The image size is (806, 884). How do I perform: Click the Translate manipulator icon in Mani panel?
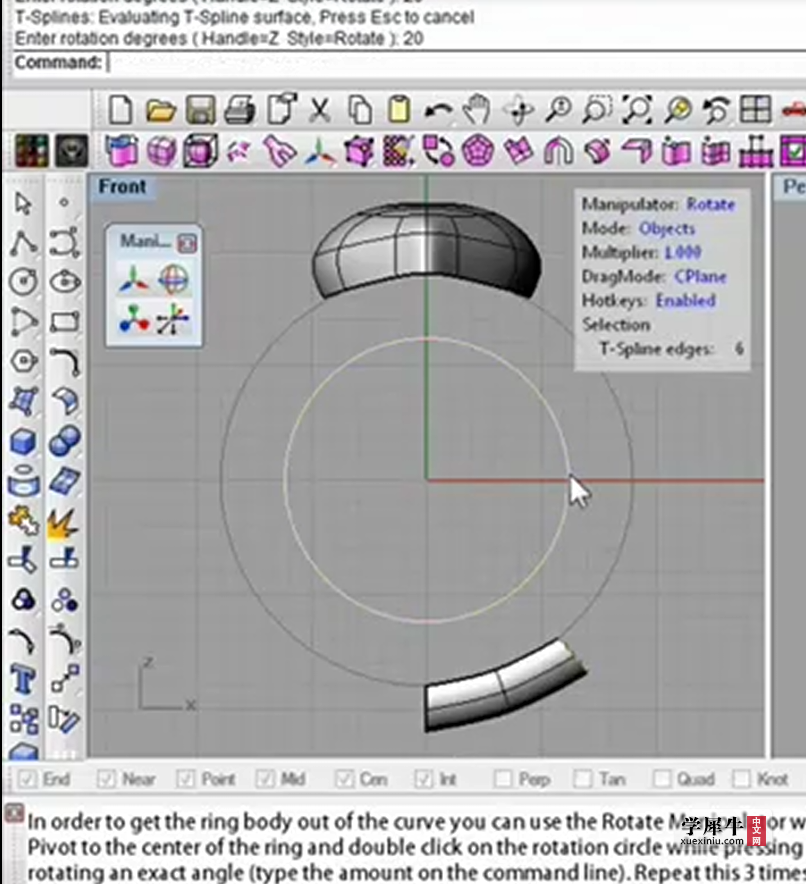134,280
